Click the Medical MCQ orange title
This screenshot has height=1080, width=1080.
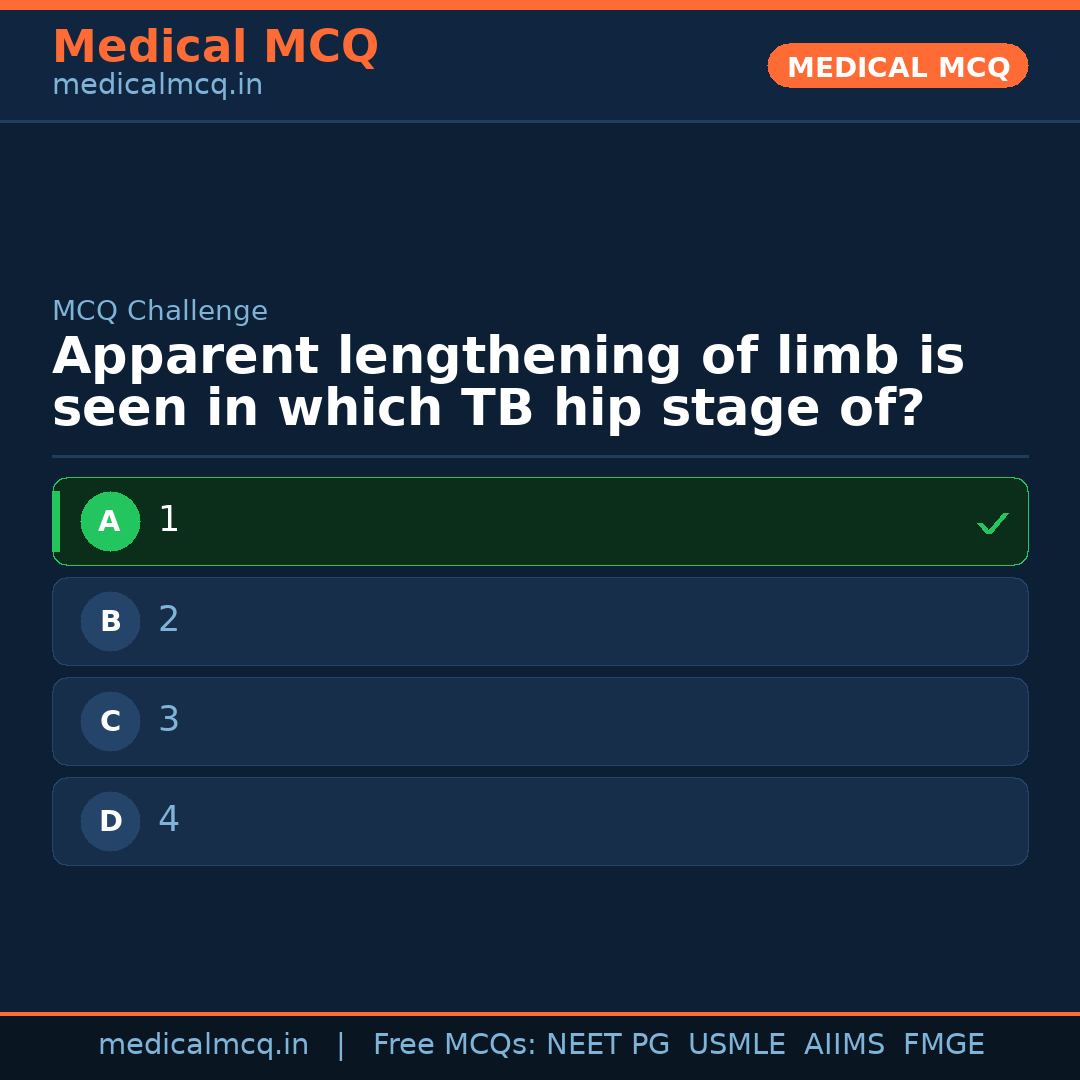(x=215, y=47)
